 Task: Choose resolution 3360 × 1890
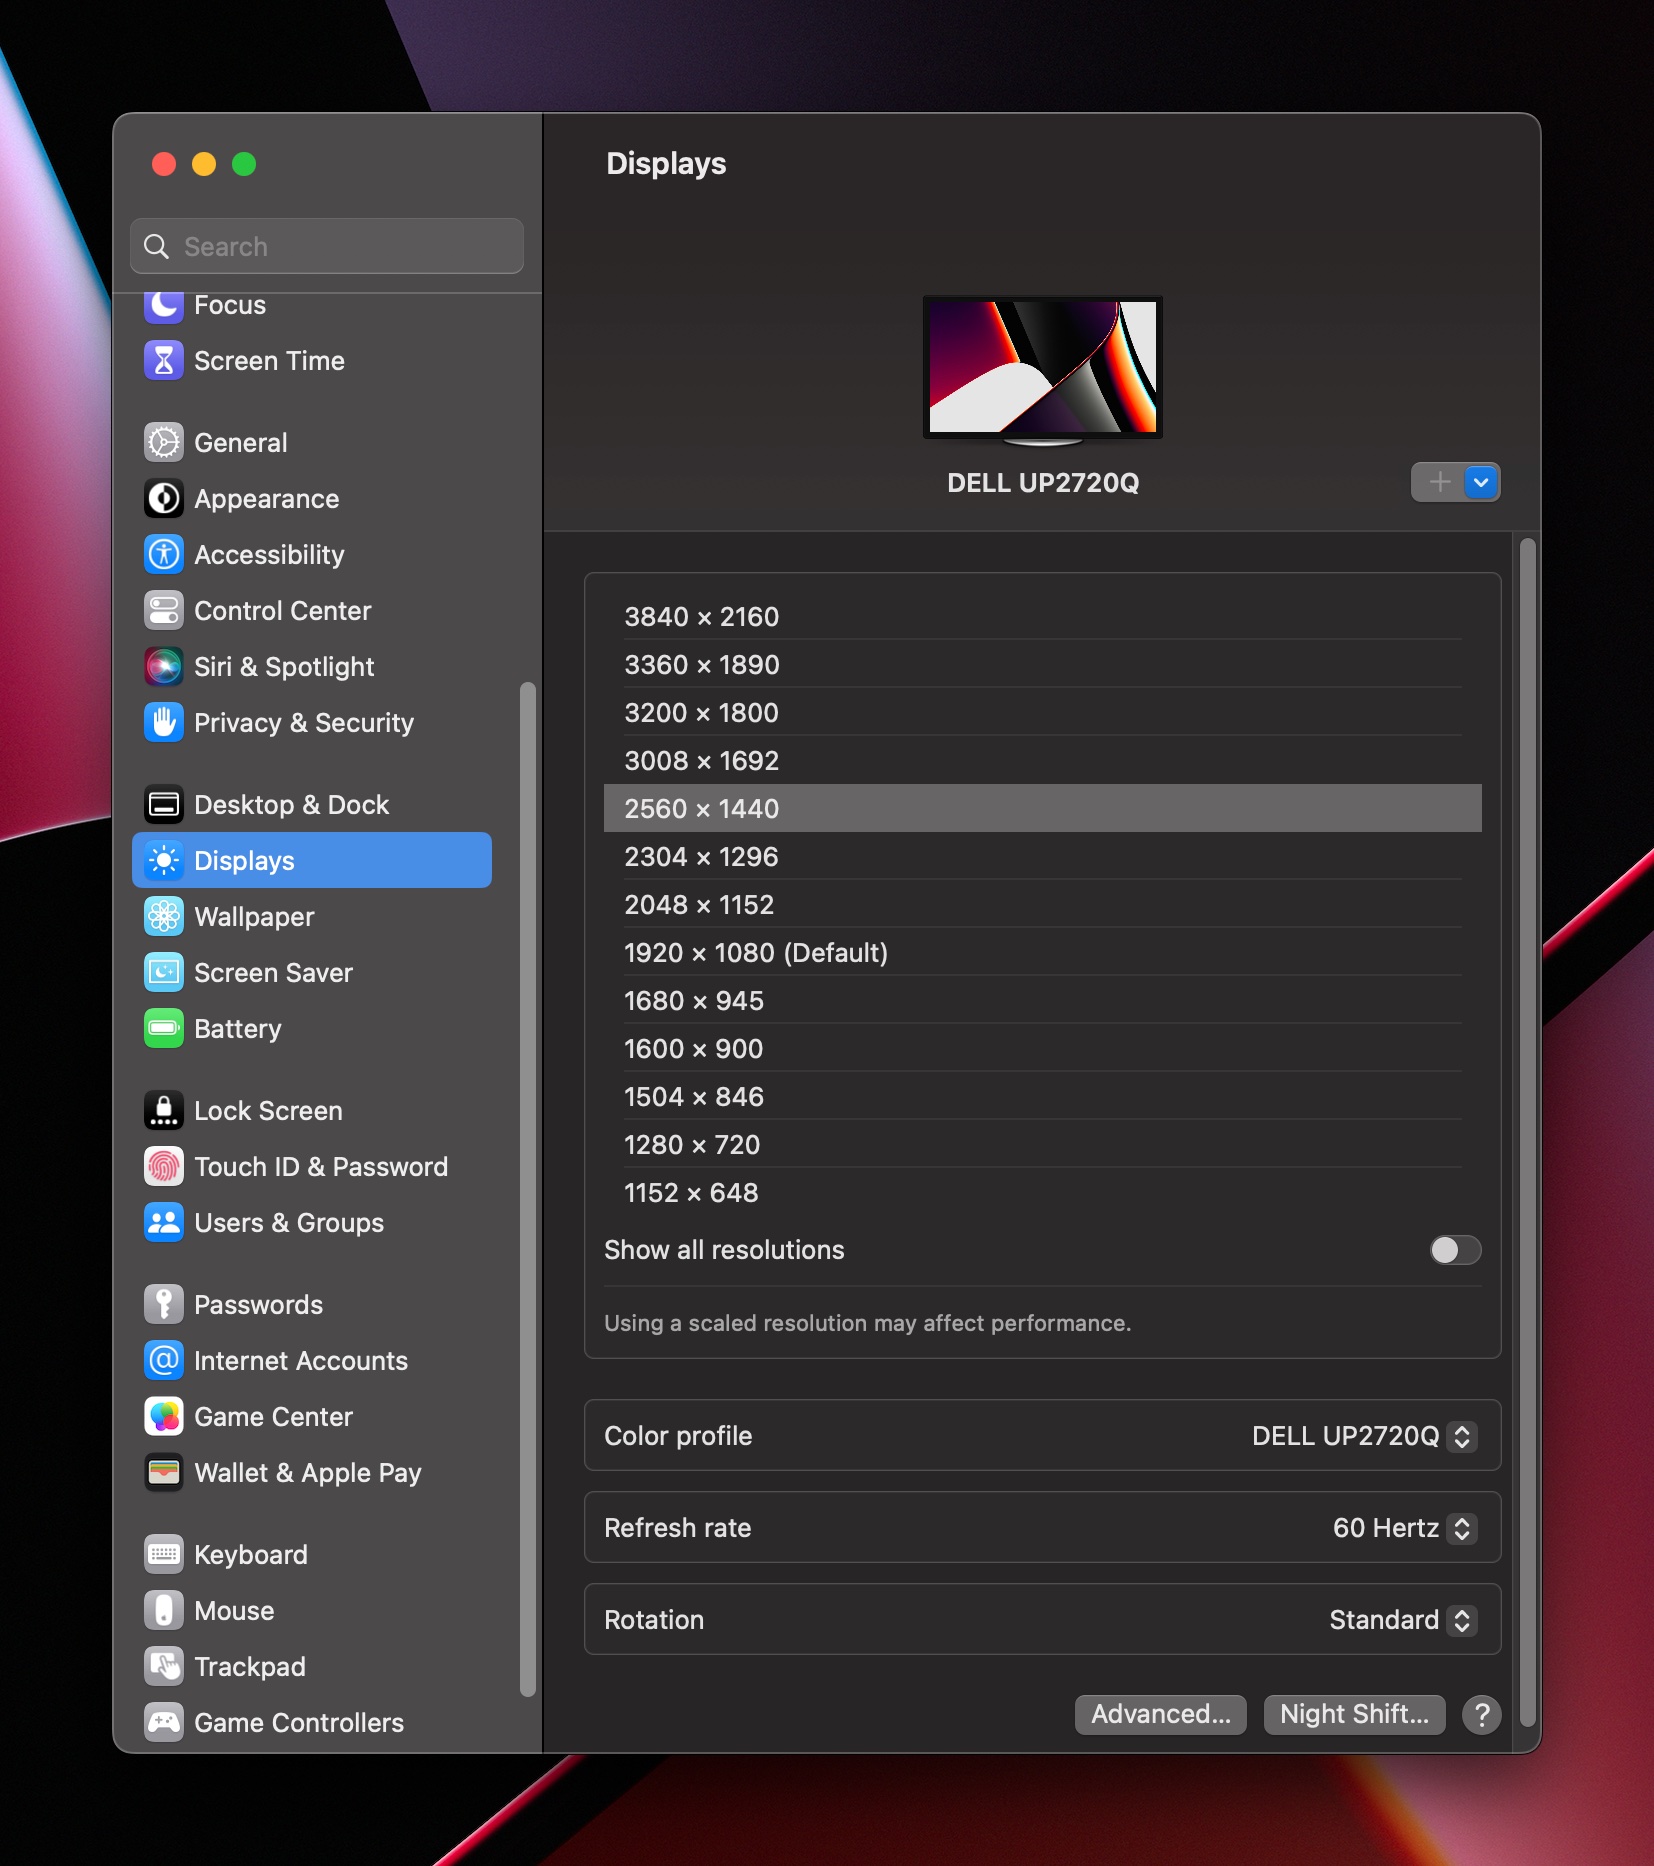pyautogui.click(x=1043, y=665)
